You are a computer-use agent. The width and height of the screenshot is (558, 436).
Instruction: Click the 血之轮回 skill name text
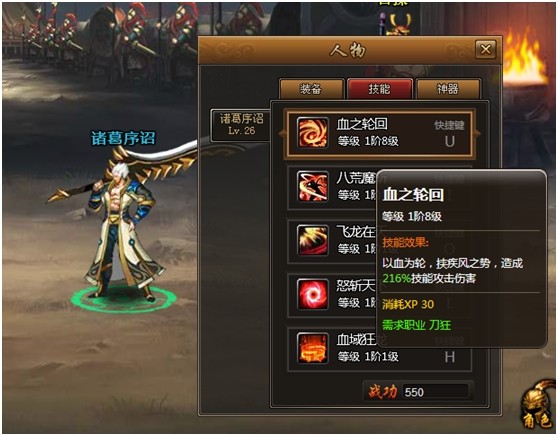pyautogui.click(x=362, y=124)
